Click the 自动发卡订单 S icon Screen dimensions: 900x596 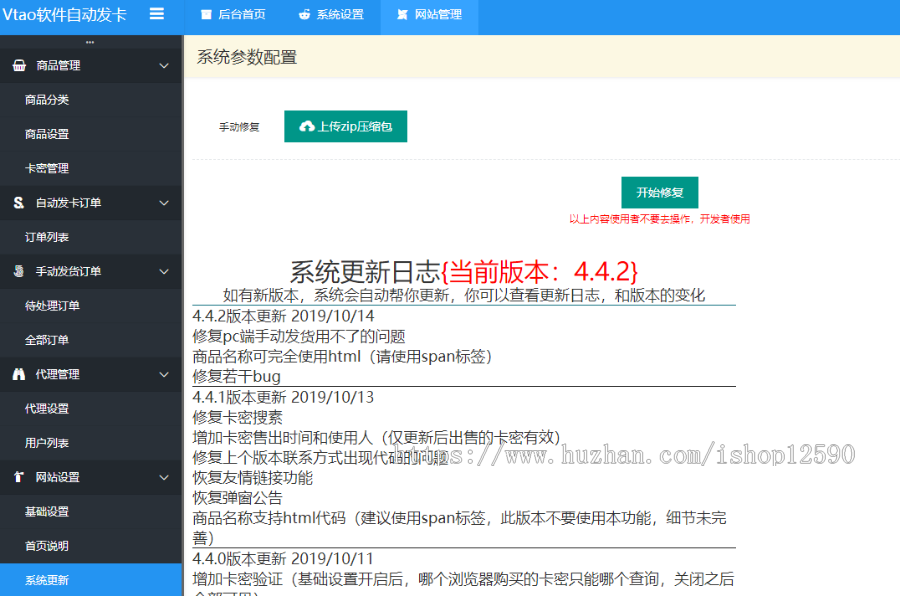click(x=19, y=203)
